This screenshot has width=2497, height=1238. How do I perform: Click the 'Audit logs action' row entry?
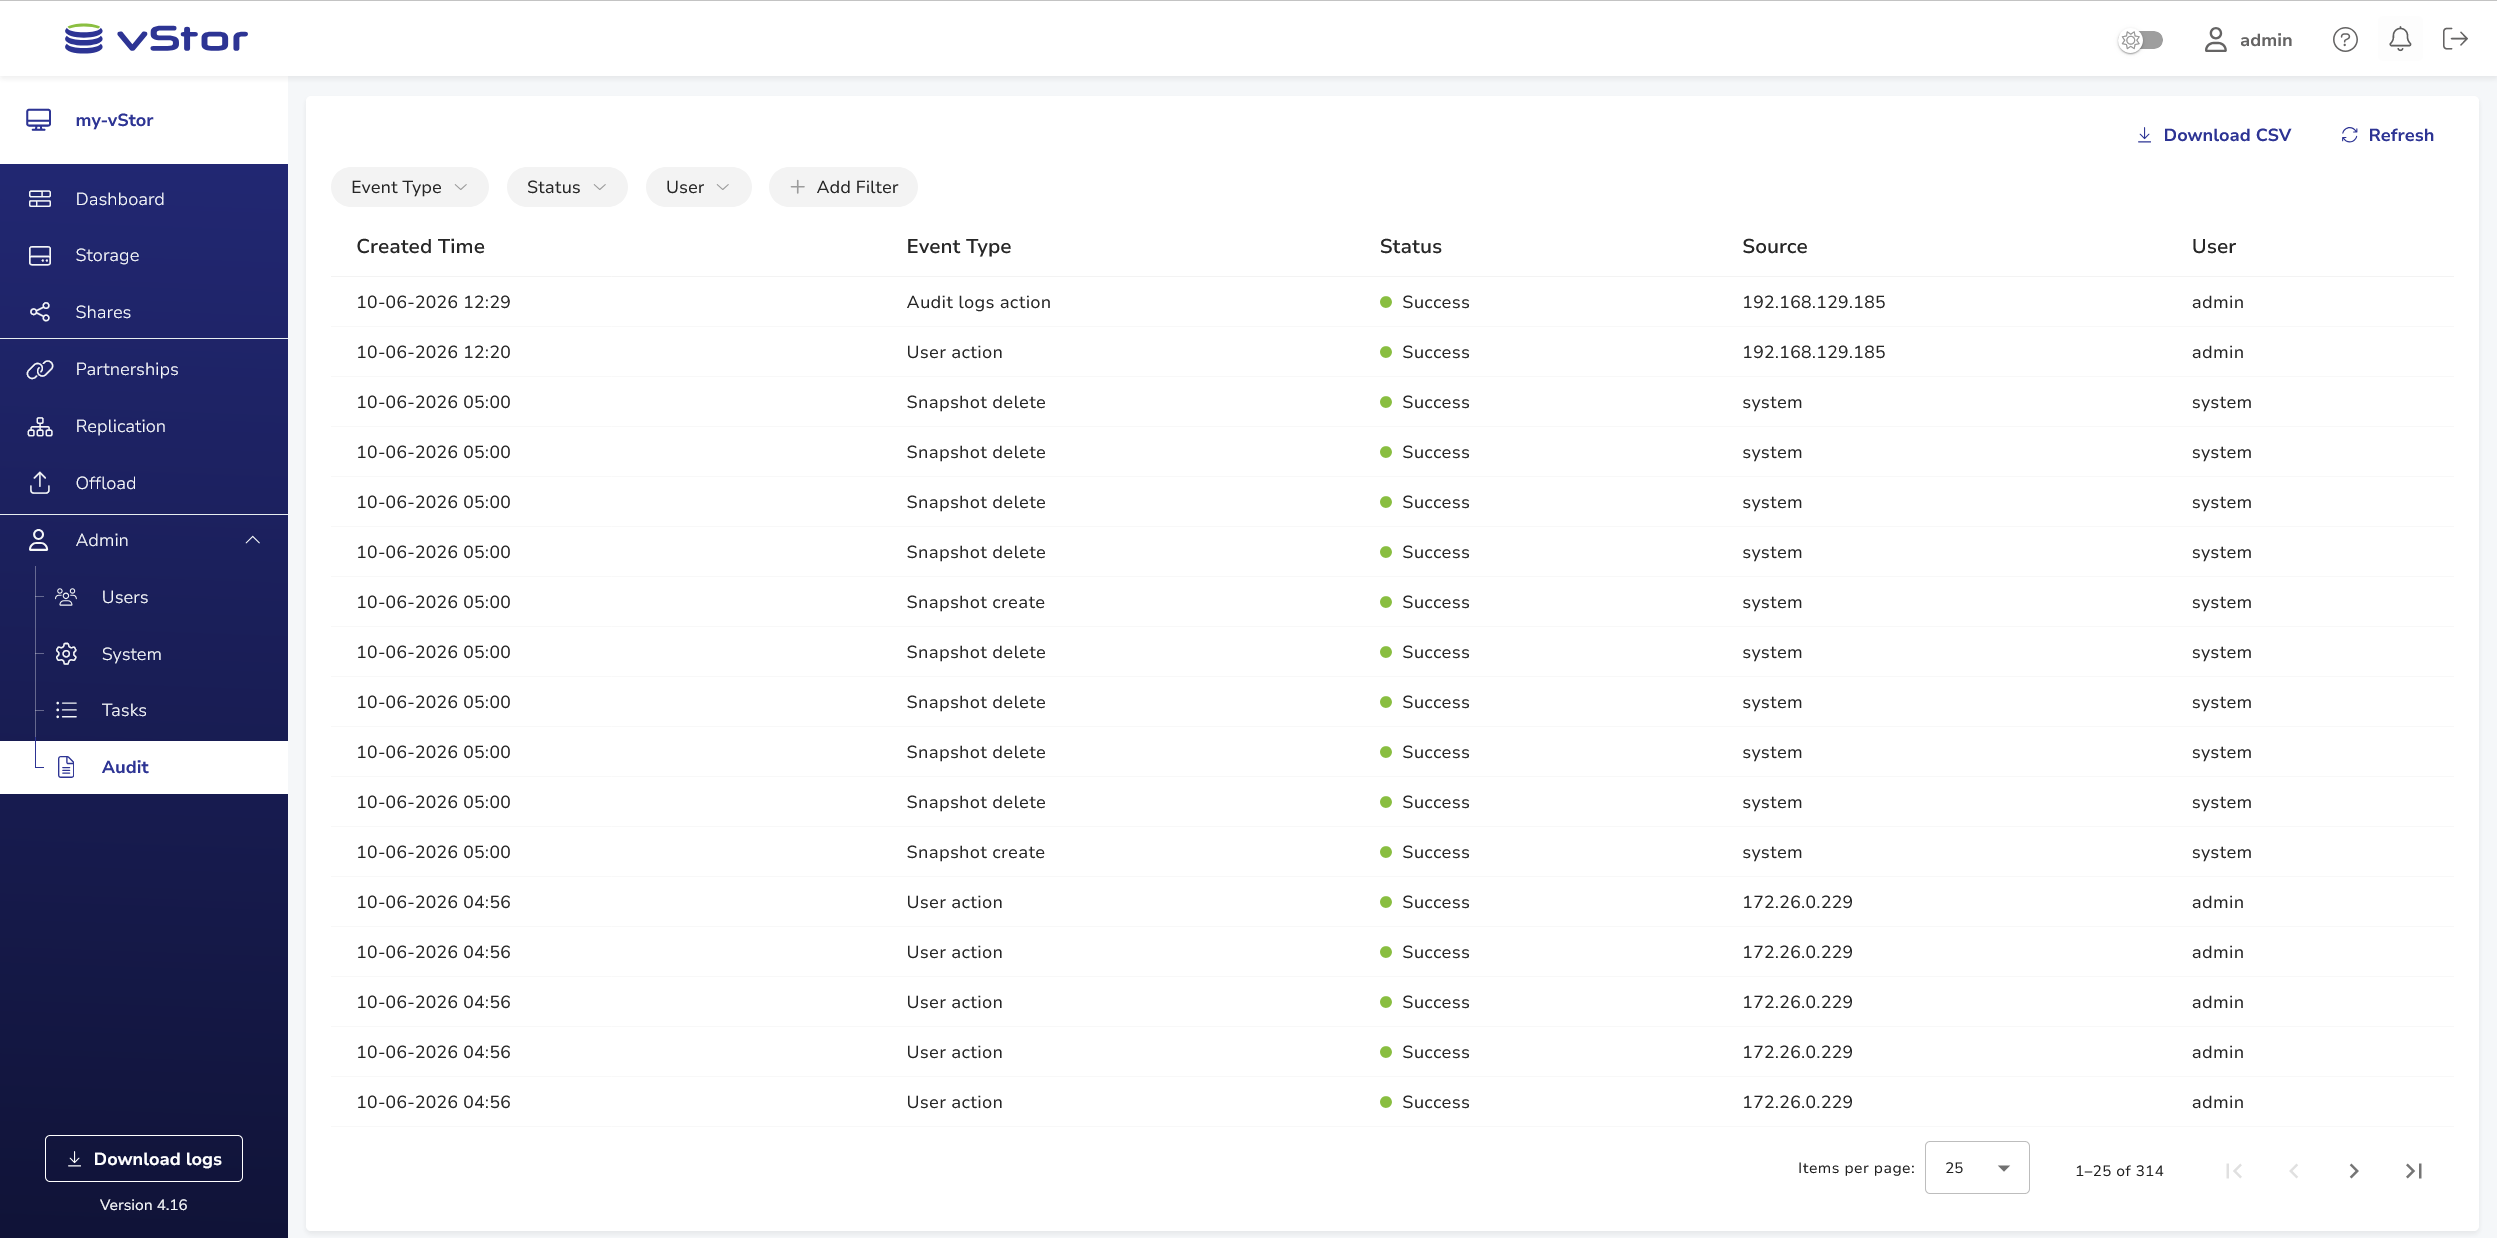(978, 302)
